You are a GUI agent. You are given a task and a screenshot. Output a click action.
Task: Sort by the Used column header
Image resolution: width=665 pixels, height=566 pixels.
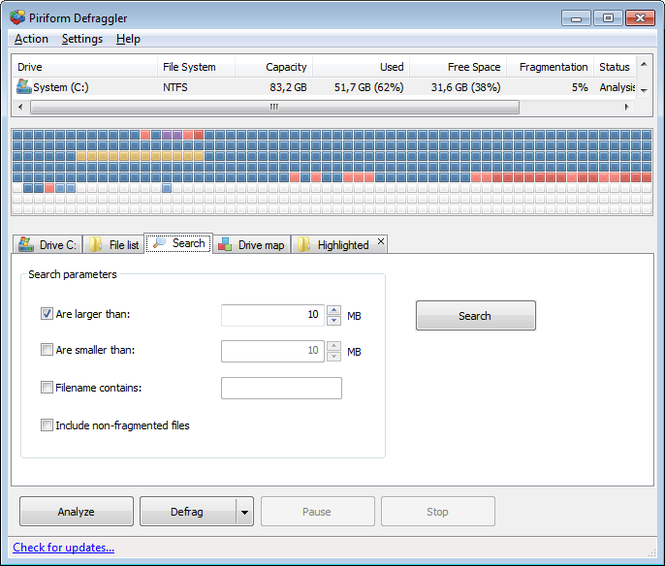(x=361, y=67)
